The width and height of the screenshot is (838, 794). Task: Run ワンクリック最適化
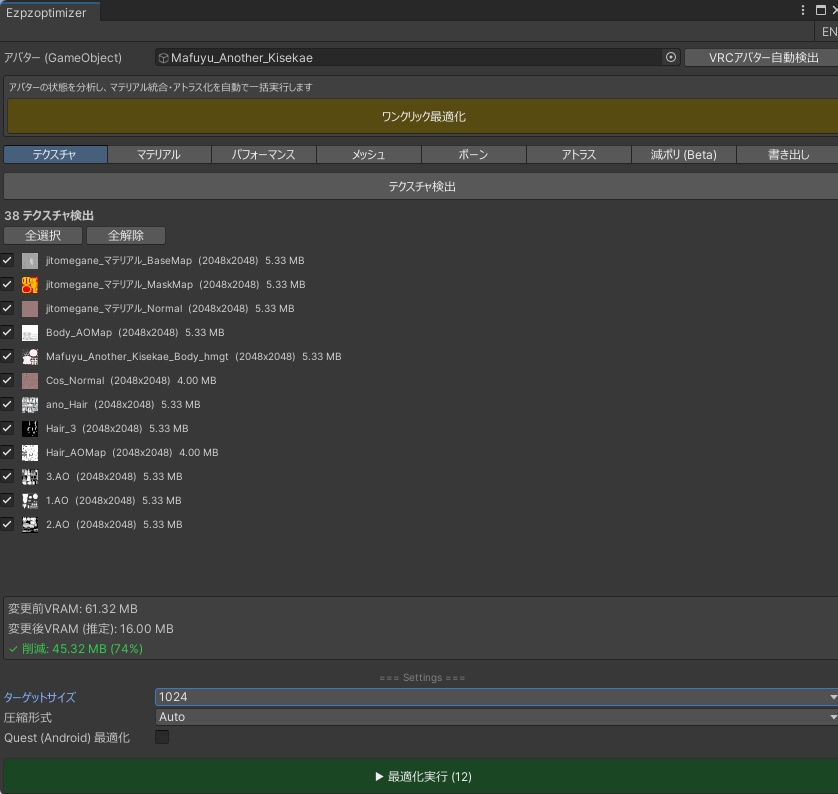419,117
